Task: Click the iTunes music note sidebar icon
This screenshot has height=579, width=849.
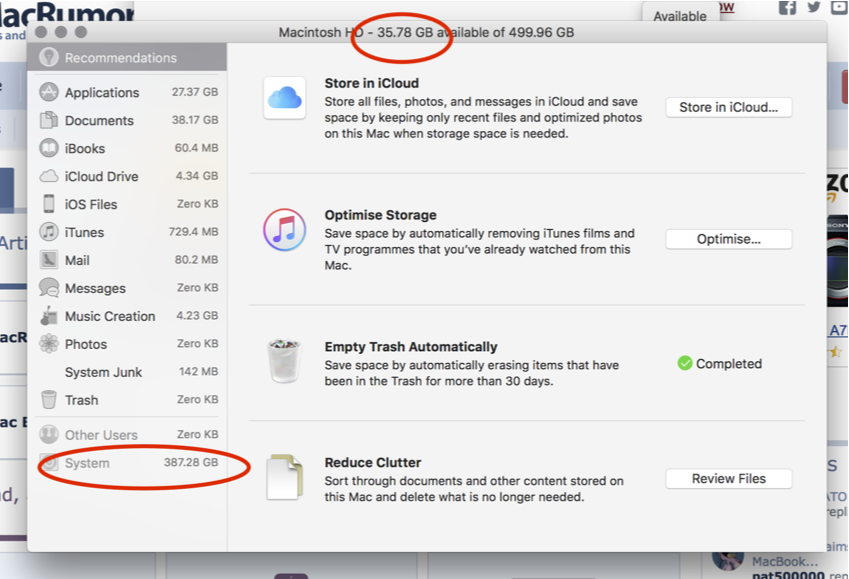Action: pos(49,232)
